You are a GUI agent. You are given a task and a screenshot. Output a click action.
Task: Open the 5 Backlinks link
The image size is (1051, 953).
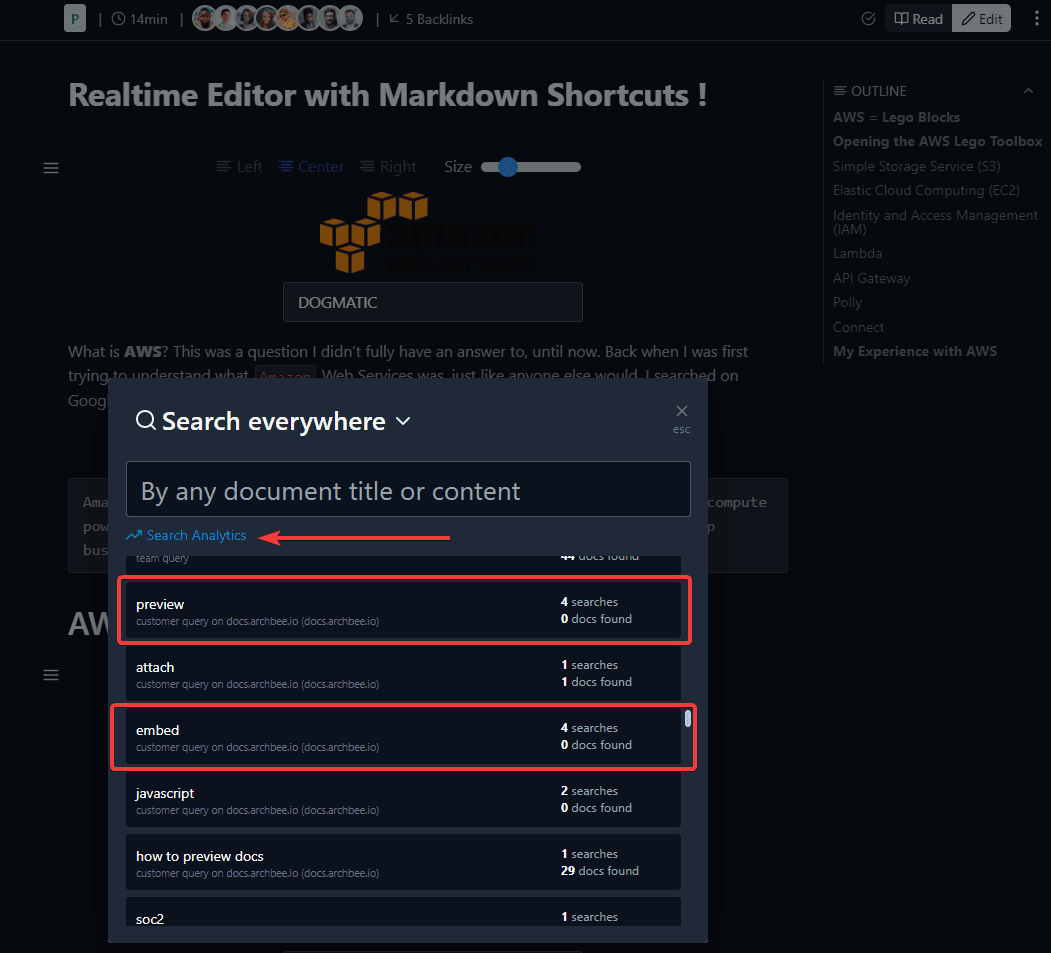431,19
